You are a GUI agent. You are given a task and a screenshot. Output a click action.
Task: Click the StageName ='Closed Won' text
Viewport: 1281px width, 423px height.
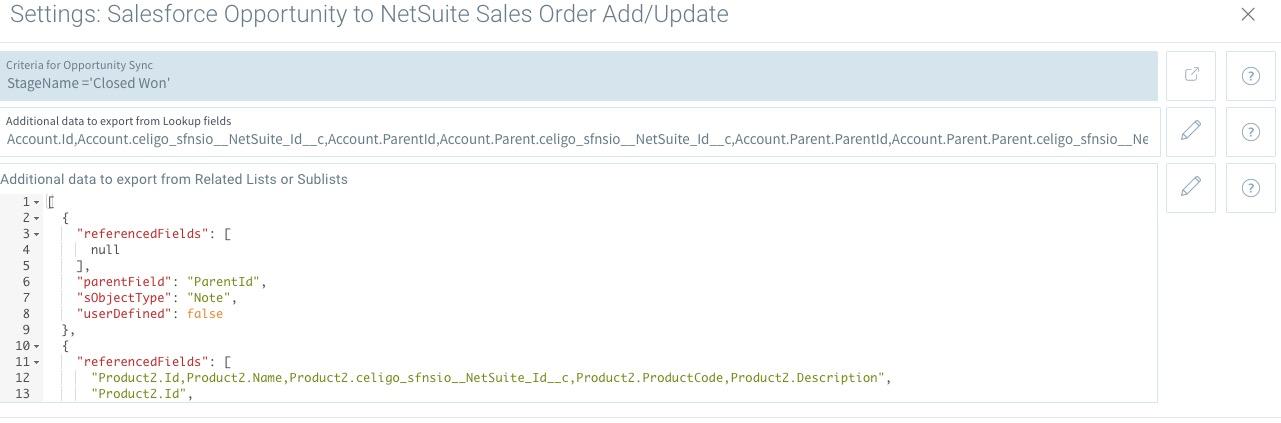point(89,84)
